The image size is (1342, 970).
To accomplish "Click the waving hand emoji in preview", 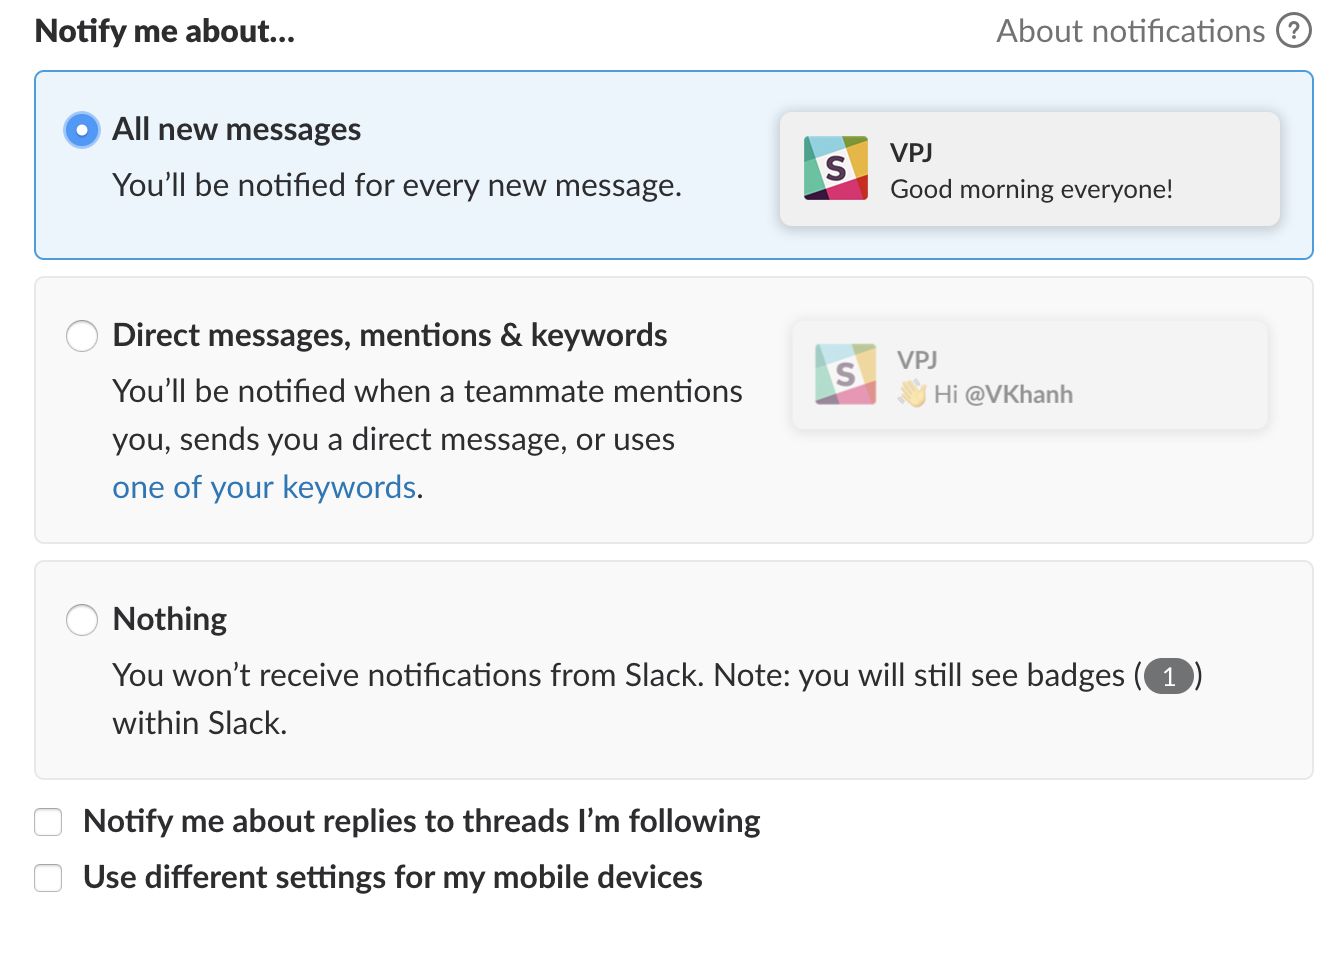I will pos(912,394).
